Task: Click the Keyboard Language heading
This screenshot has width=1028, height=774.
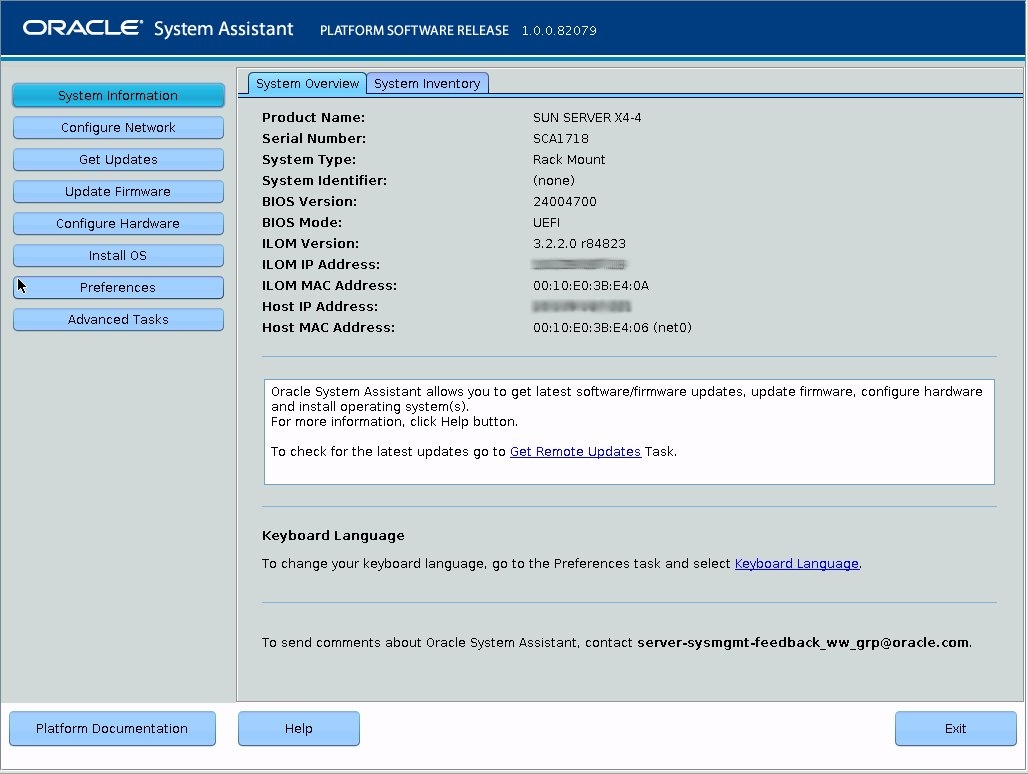Action: [x=333, y=535]
